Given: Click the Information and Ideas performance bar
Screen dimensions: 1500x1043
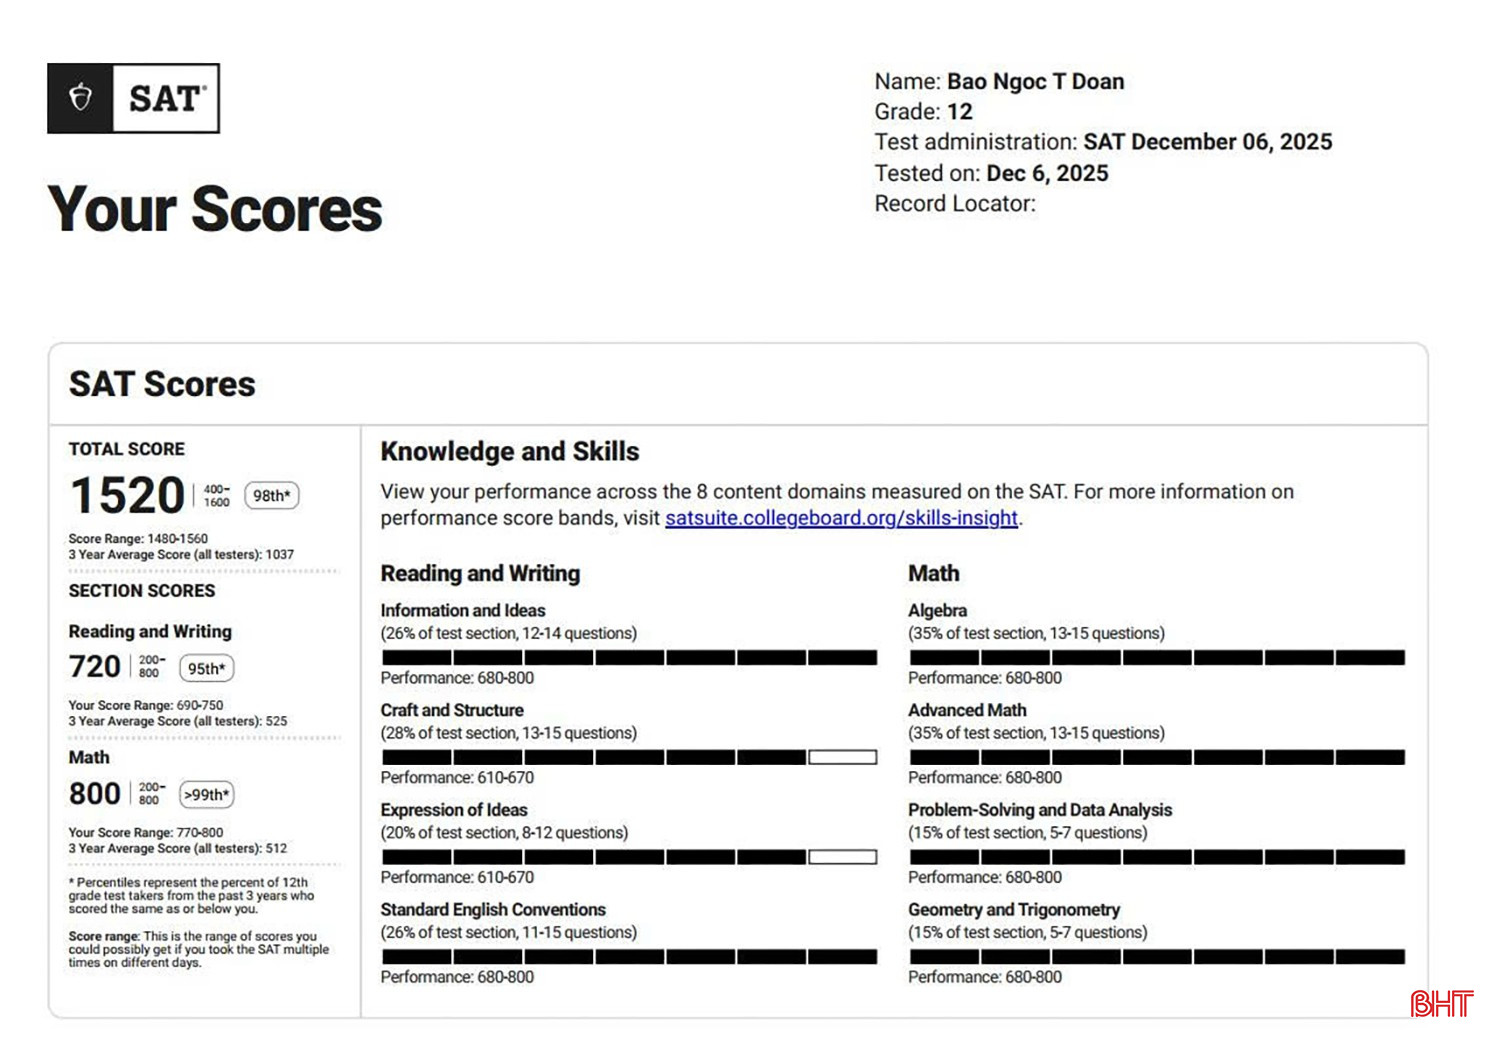Looking at the screenshot, I should pyautogui.click(x=629, y=657).
